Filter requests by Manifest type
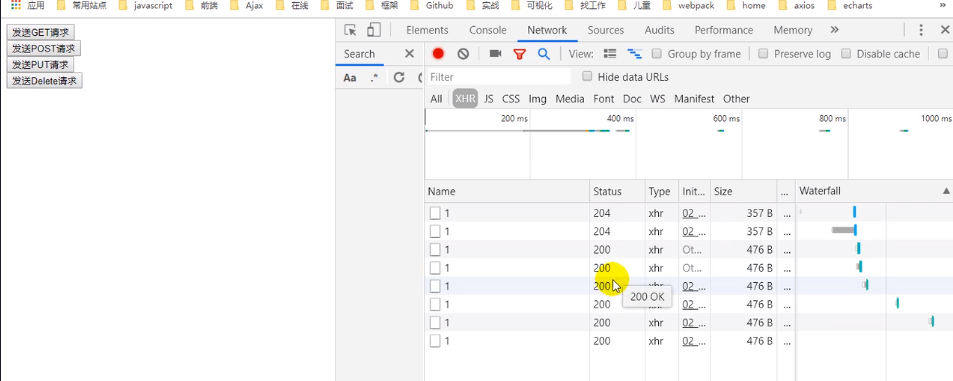Screen dimensions: 953x381 tap(694, 98)
